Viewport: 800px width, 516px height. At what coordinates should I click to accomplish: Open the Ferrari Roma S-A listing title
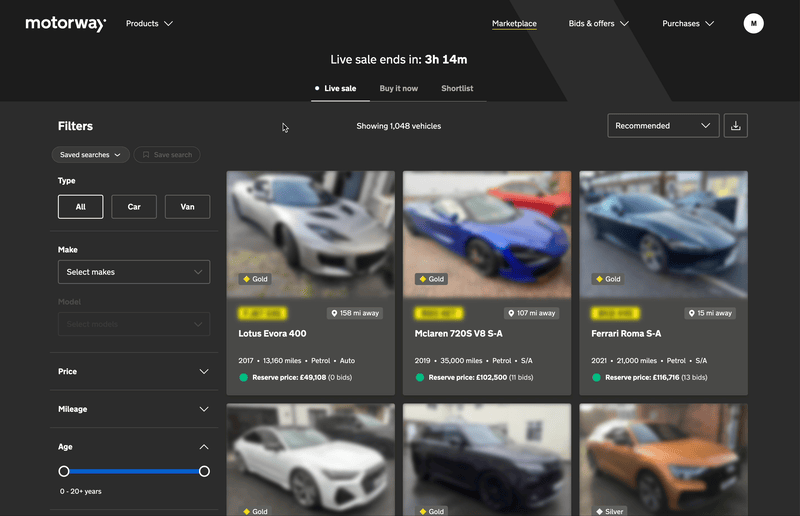click(626, 333)
